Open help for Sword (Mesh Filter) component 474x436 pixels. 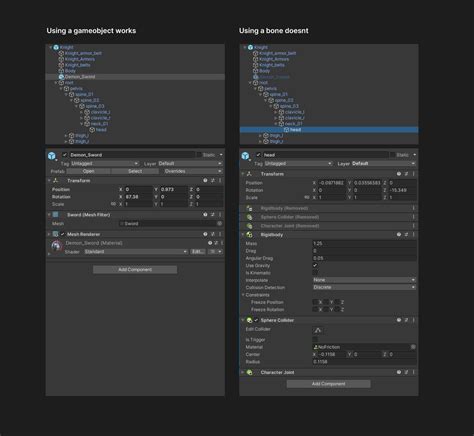coord(205,215)
